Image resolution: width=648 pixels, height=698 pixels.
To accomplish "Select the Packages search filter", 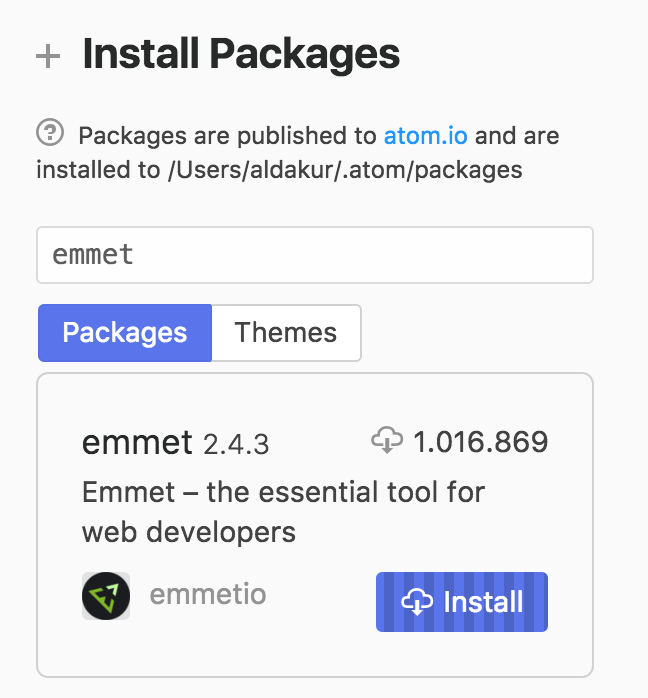I will pos(125,333).
